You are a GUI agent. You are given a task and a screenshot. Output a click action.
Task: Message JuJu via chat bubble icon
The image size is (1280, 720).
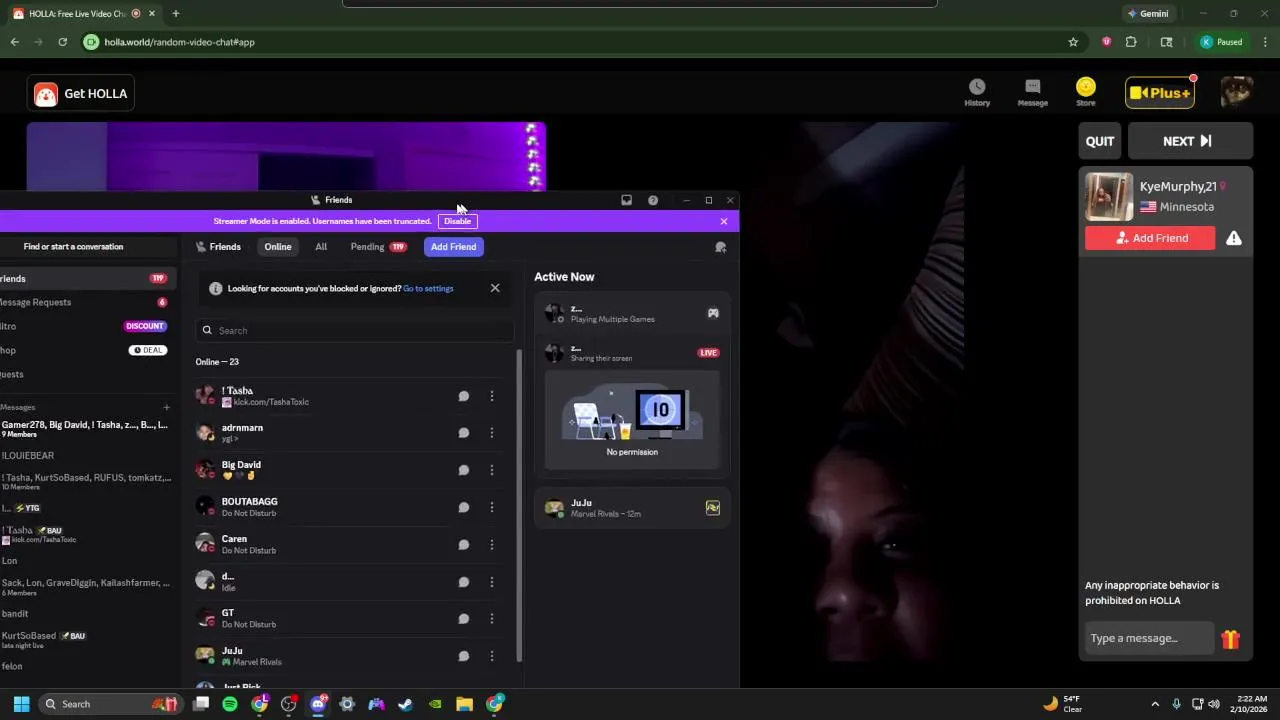[x=464, y=656]
